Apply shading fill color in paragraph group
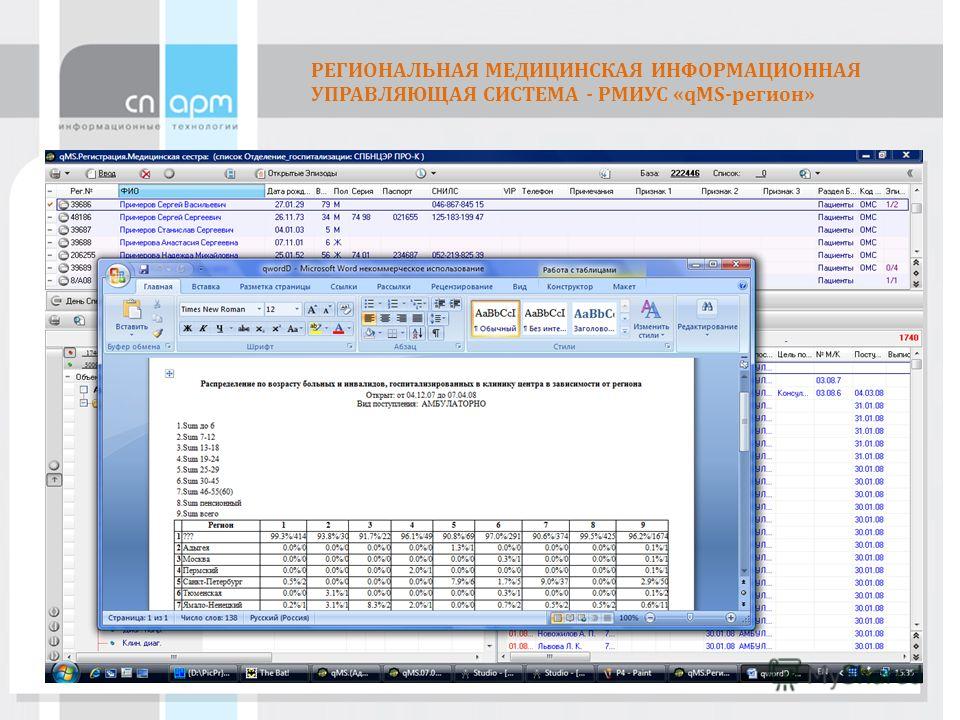960x720 pixels. (x=370, y=334)
